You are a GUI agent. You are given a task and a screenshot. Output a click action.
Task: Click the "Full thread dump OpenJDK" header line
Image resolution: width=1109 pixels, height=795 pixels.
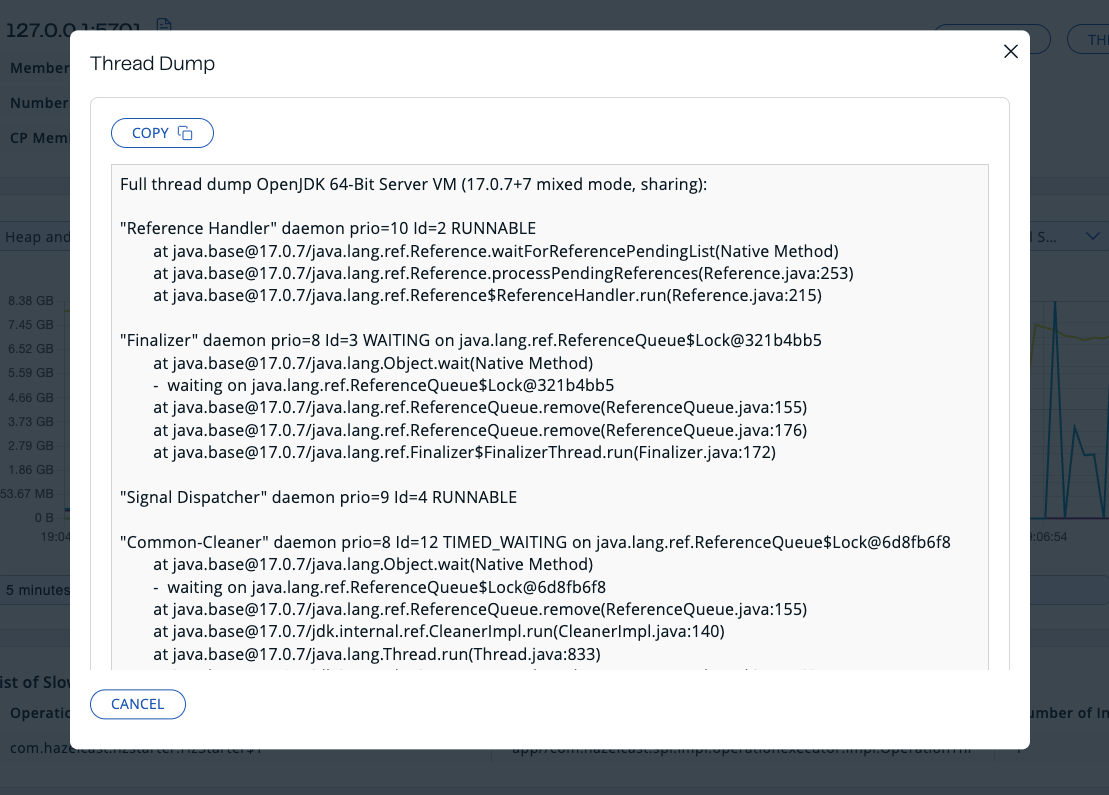coord(413,185)
